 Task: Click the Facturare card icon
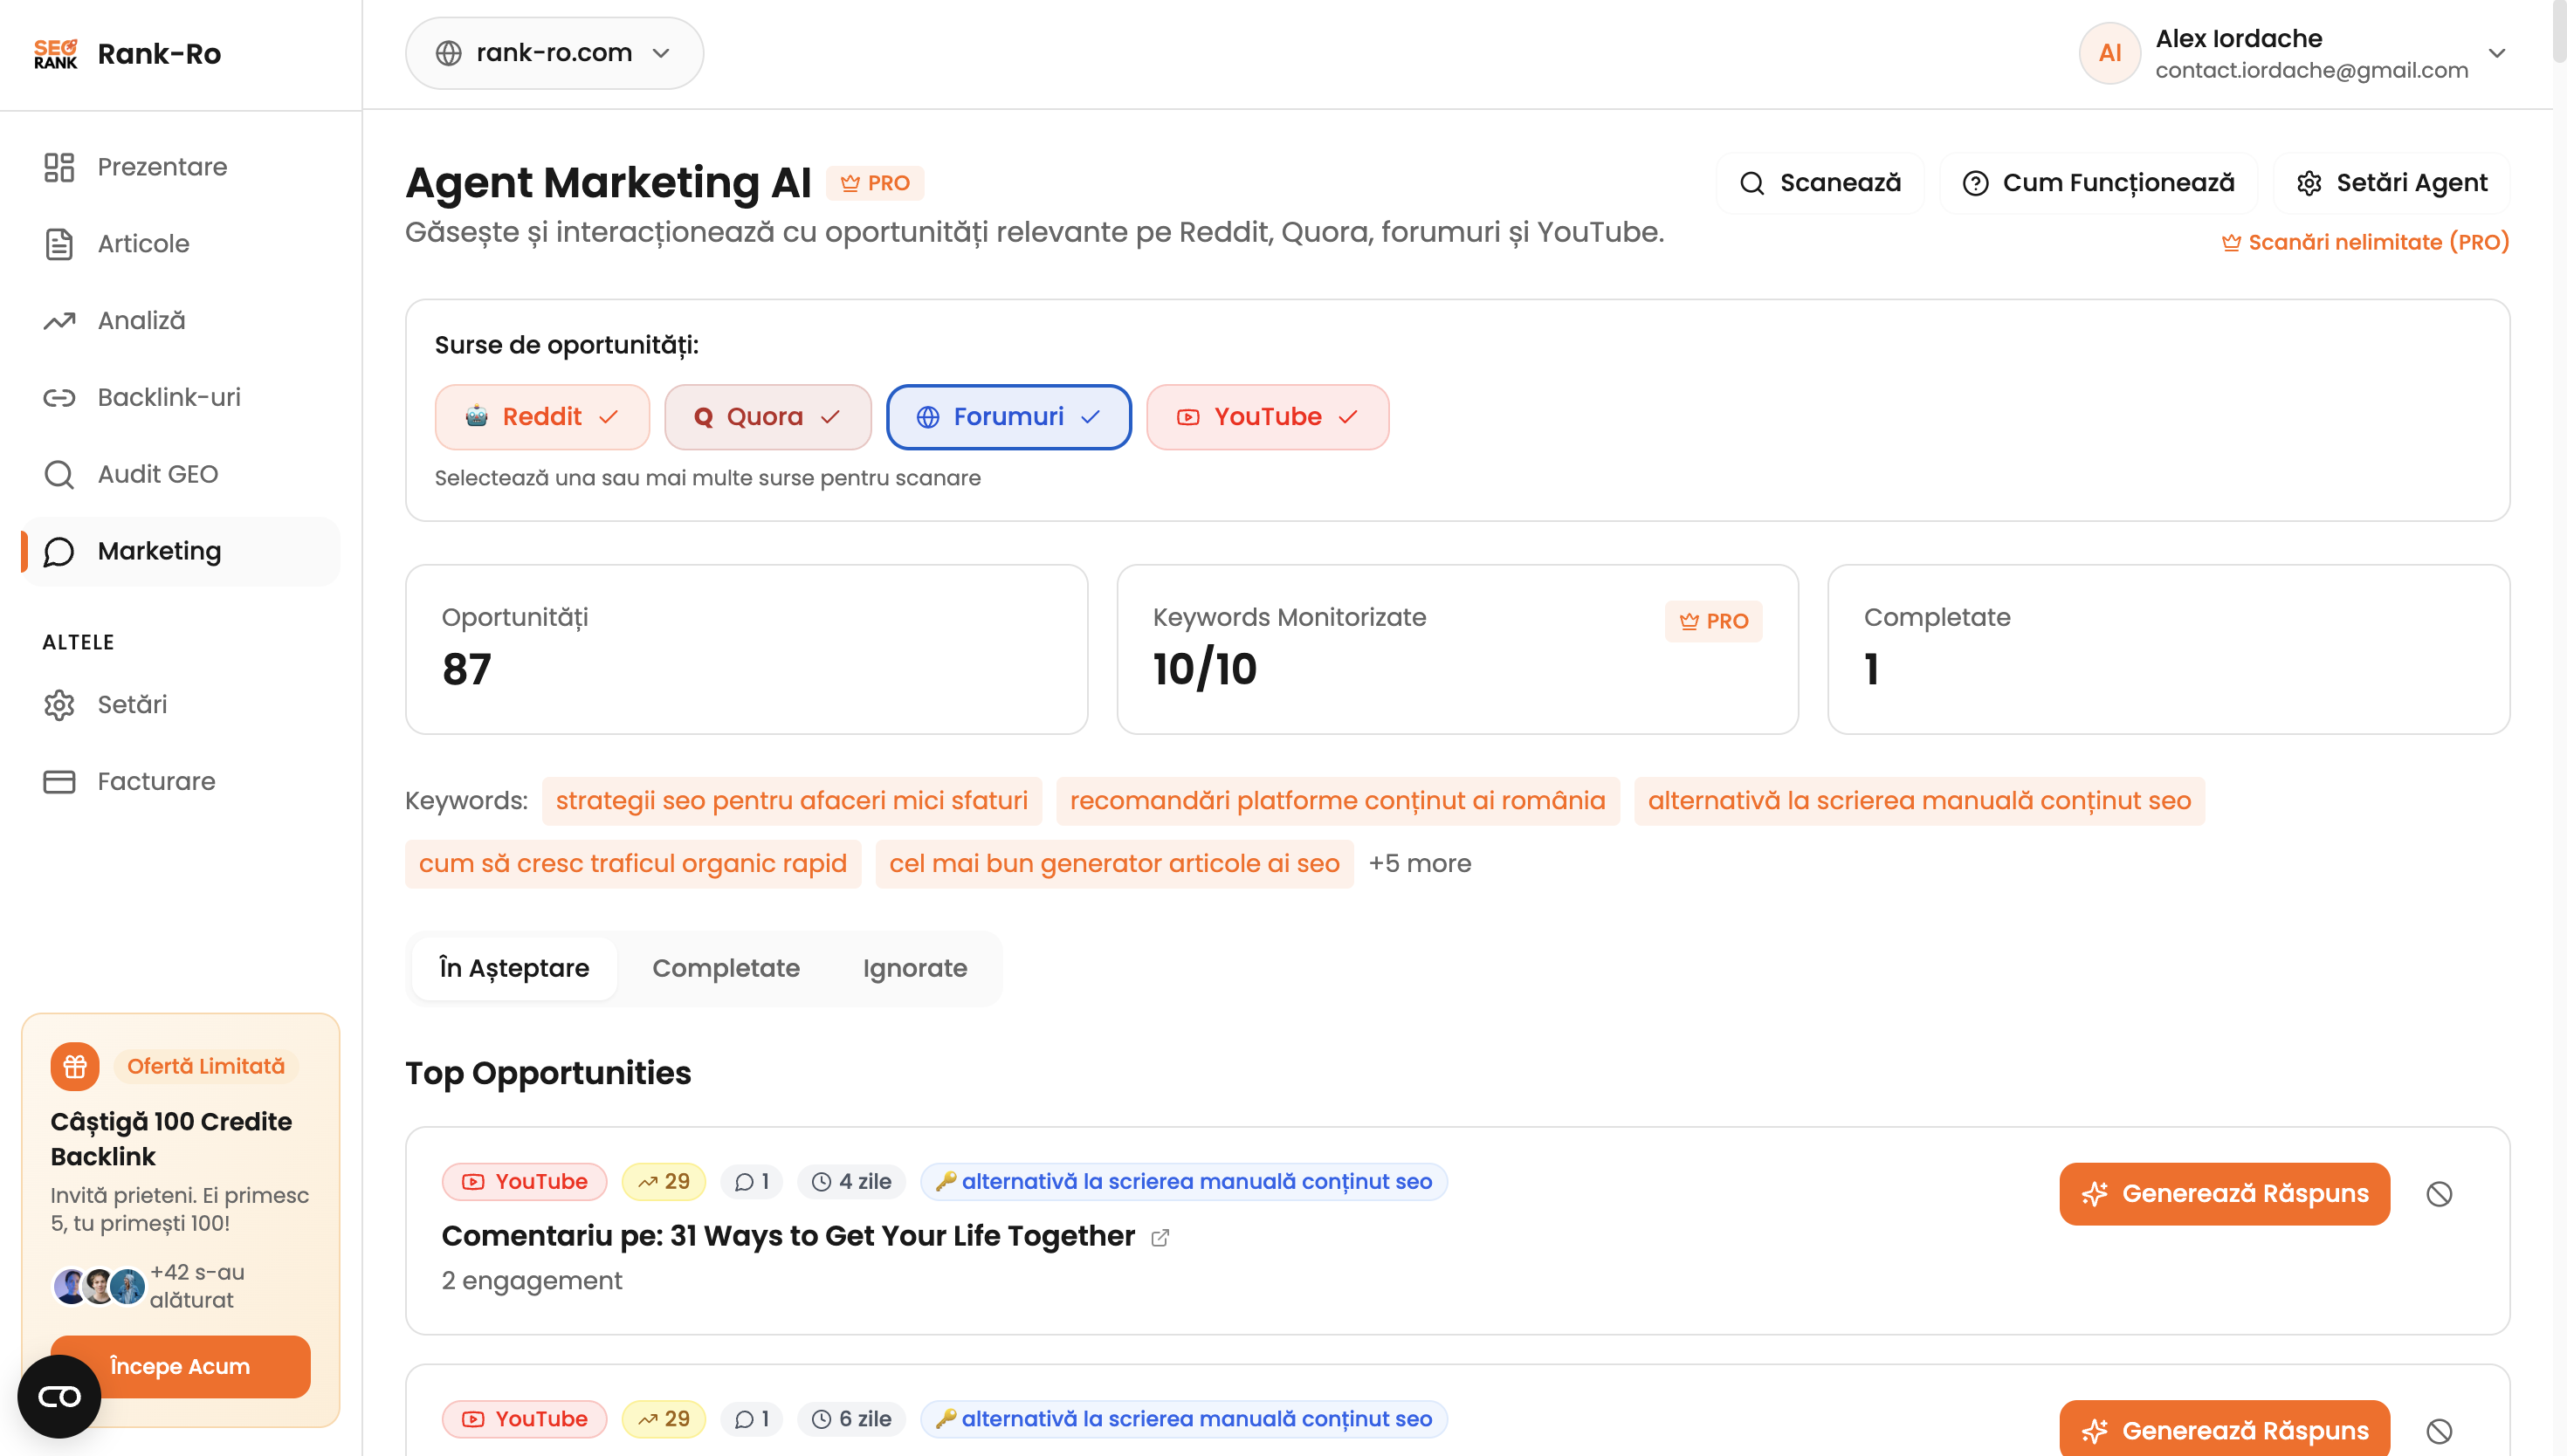pyautogui.click(x=59, y=782)
